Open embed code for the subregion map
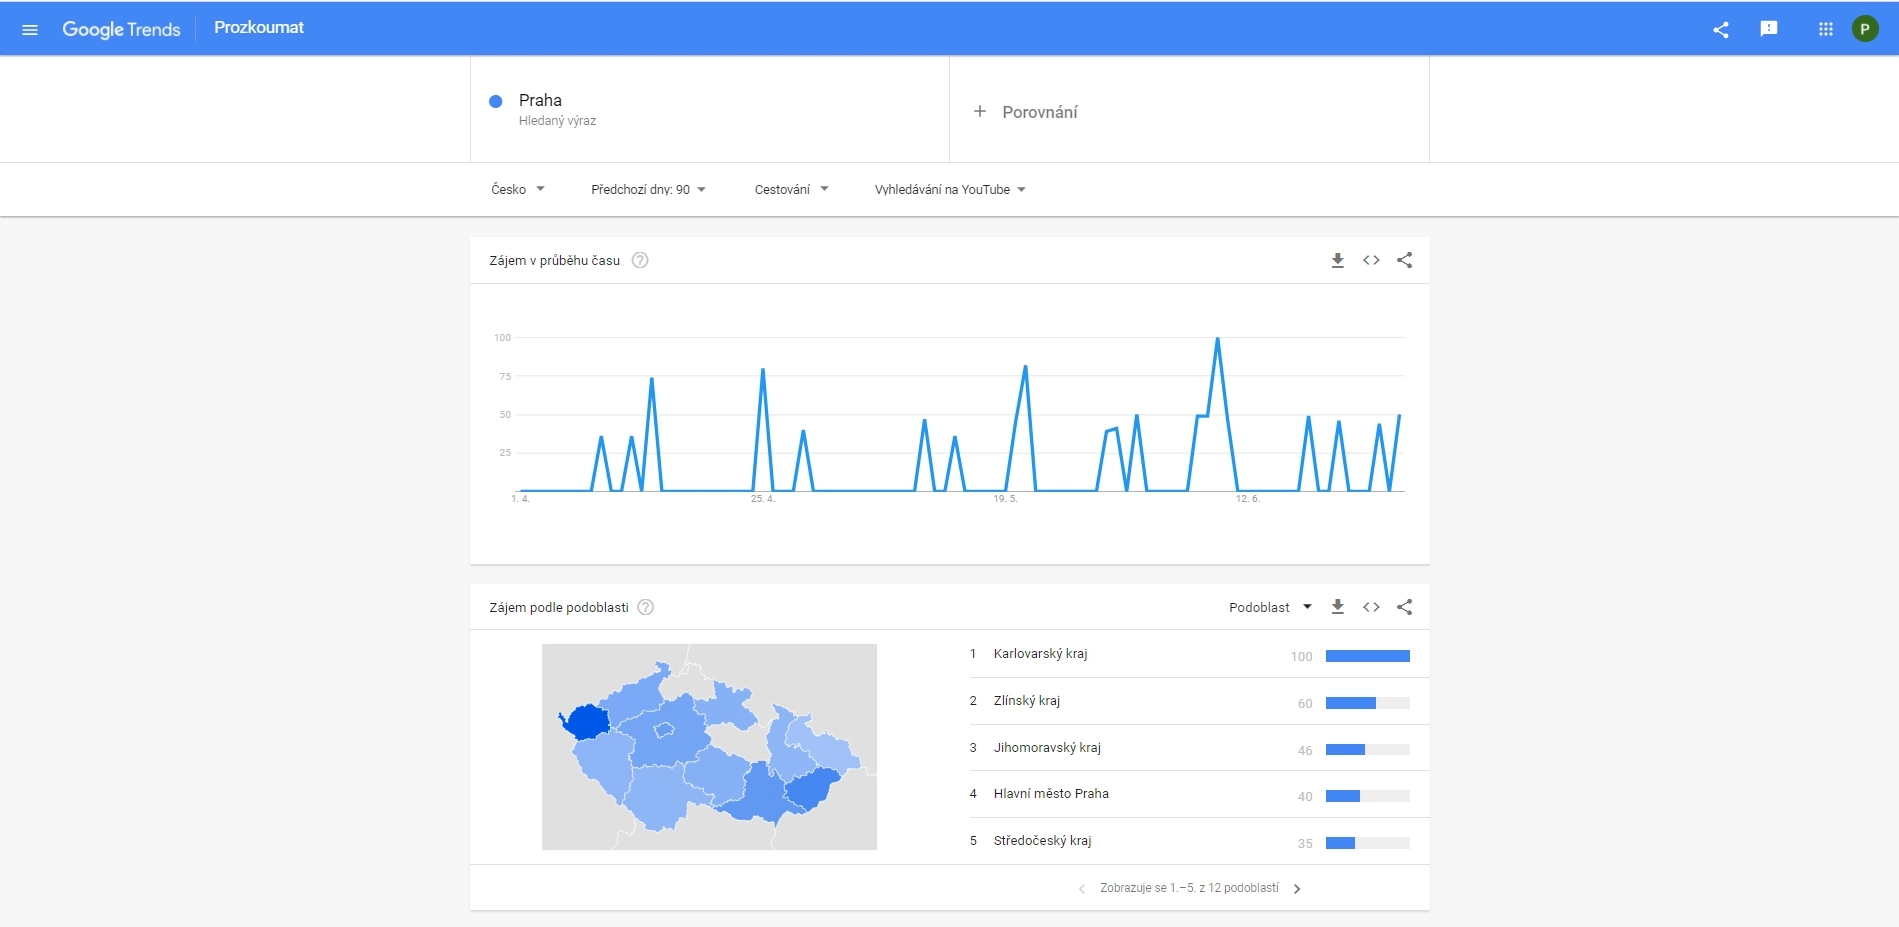This screenshot has width=1899, height=927. click(1371, 607)
